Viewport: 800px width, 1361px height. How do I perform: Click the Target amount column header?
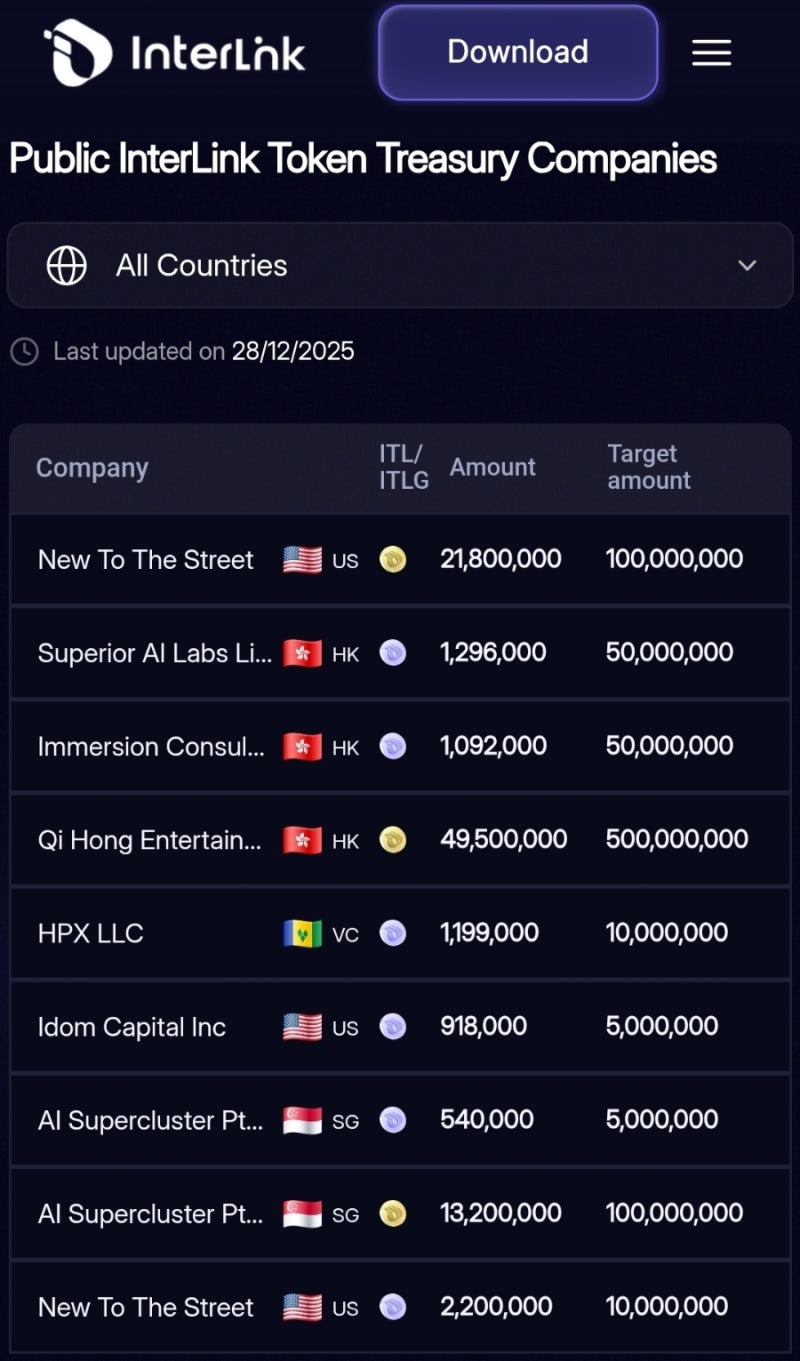pyautogui.click(x=648, y=467)
